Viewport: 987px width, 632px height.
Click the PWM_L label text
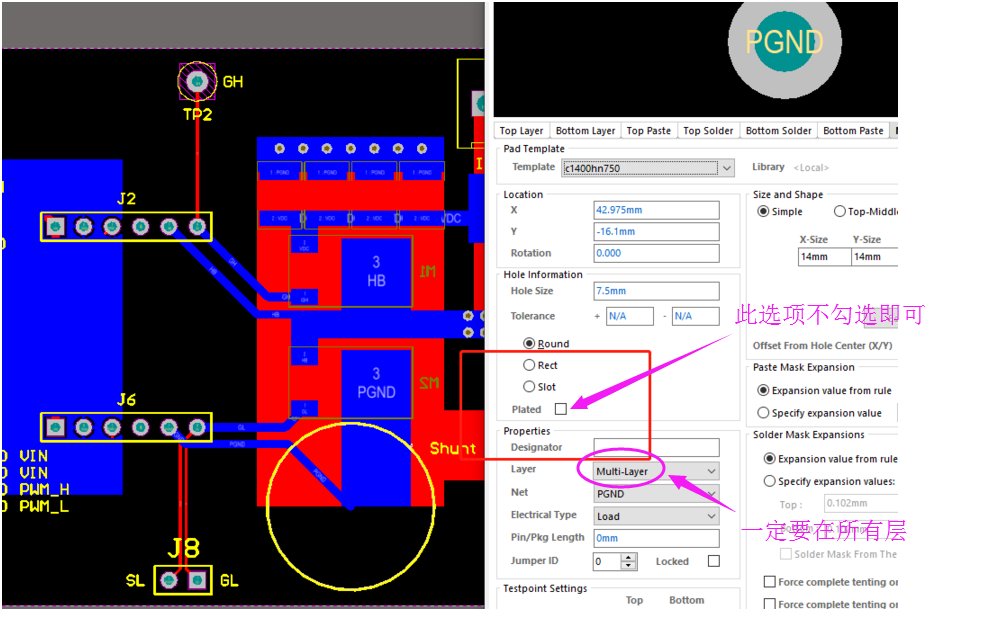(44, 506)
